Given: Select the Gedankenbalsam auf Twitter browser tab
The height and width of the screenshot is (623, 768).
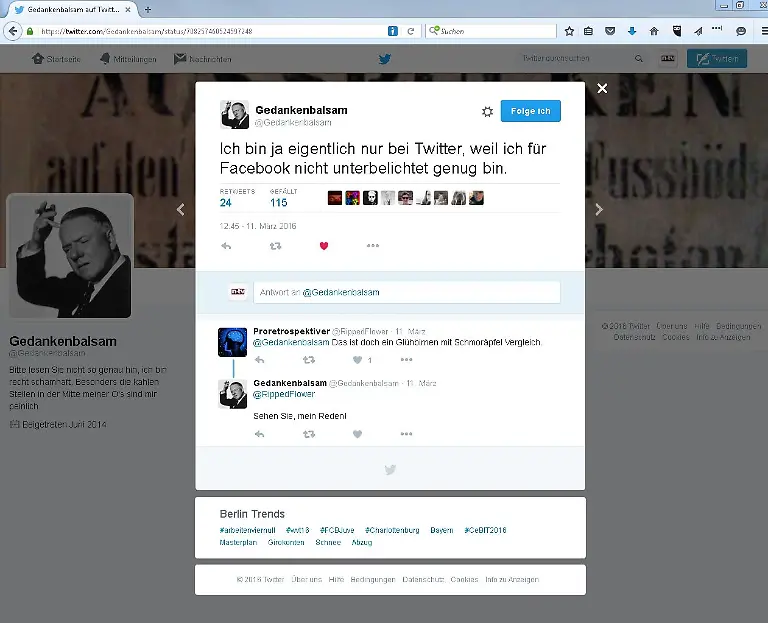Looking at the screenshot, I should (x=70, y=9).
